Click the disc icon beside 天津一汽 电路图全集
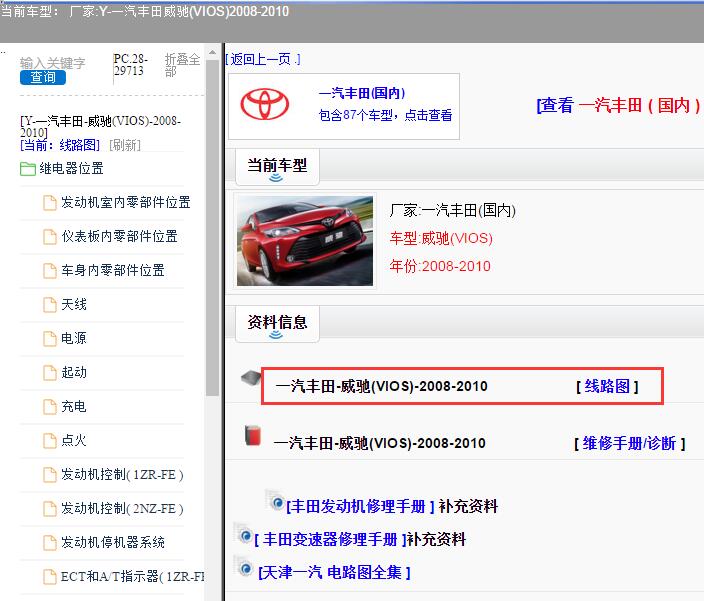704x601 pixels. click(244, 566)
